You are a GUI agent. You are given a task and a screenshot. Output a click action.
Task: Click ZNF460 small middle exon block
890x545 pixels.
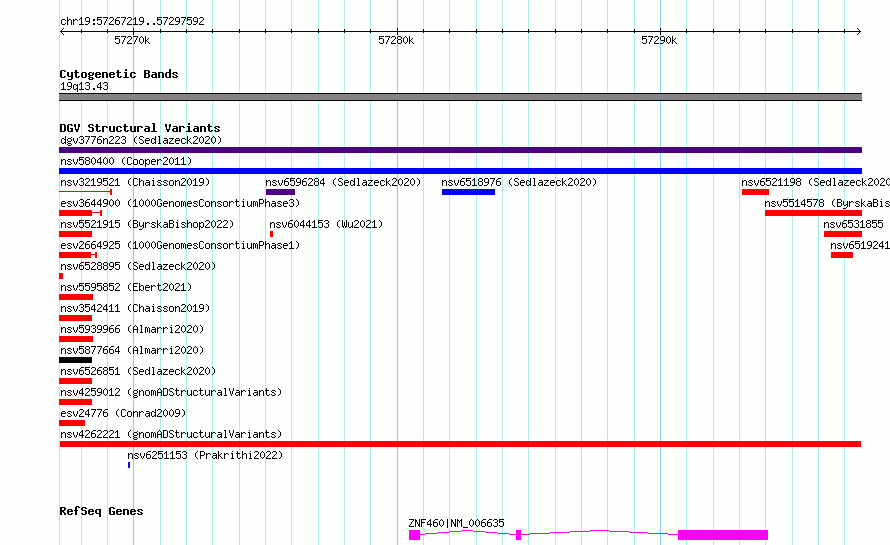pos(519,535)
